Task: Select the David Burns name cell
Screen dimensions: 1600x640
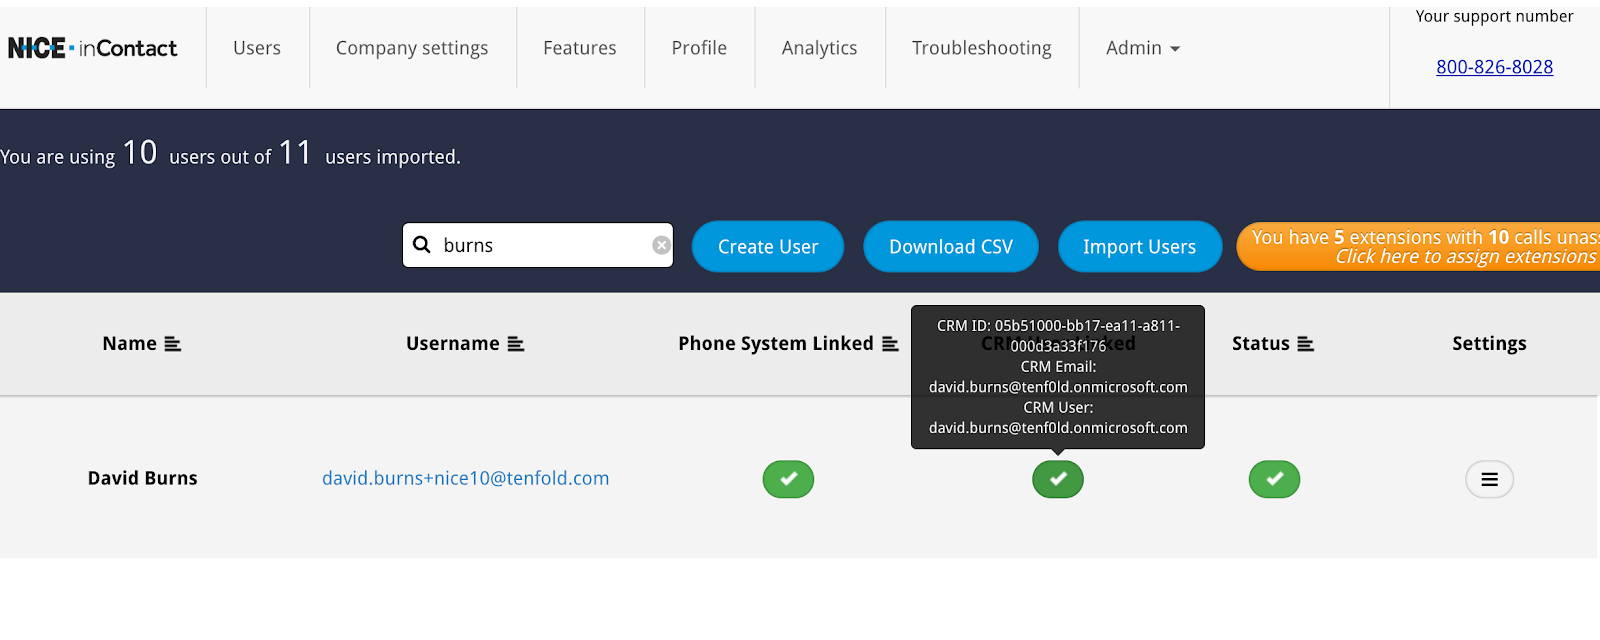Action: click(x=143, y=478)
